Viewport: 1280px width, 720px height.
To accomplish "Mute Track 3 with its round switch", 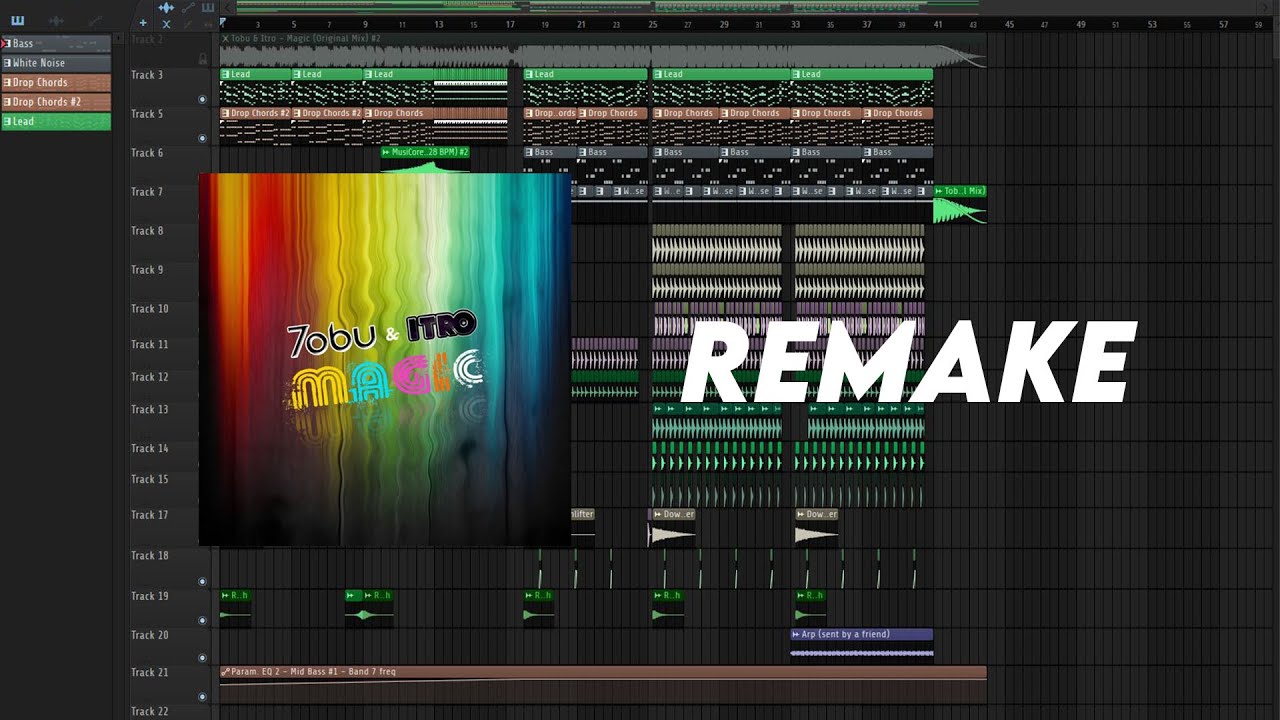I will coord(203,99).
